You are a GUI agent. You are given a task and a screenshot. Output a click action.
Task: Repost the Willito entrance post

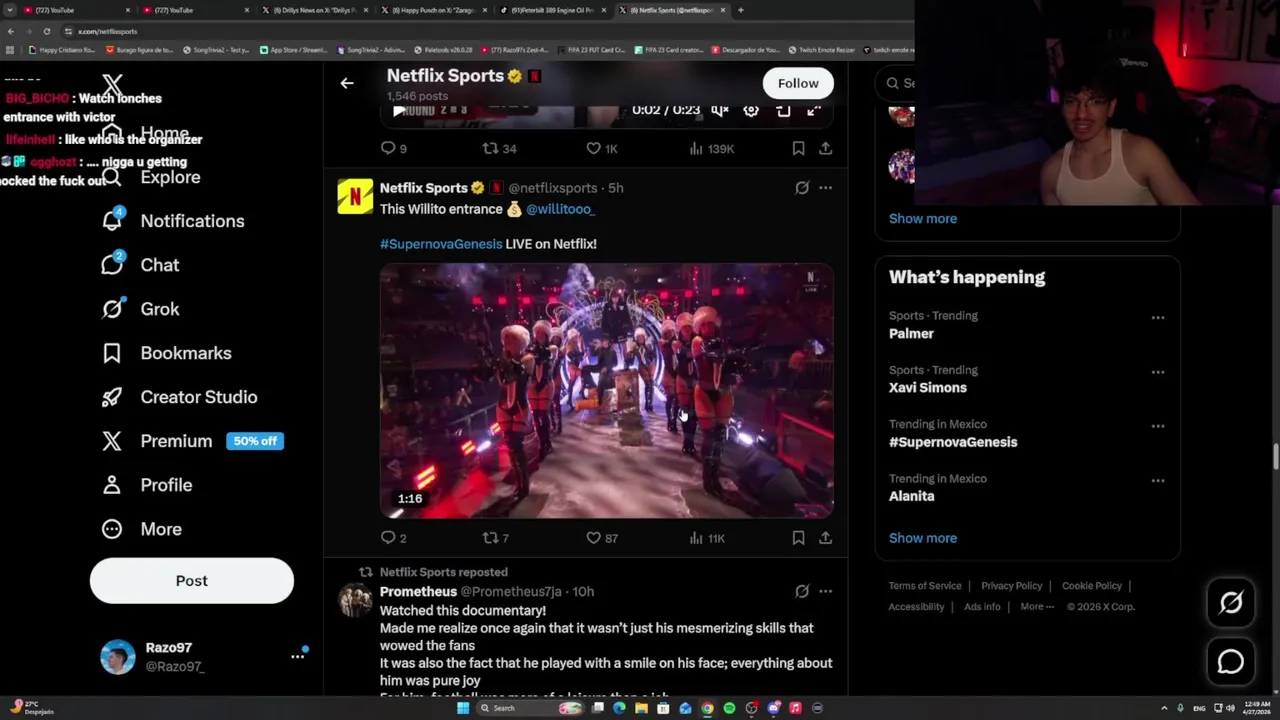click(496, 538)
